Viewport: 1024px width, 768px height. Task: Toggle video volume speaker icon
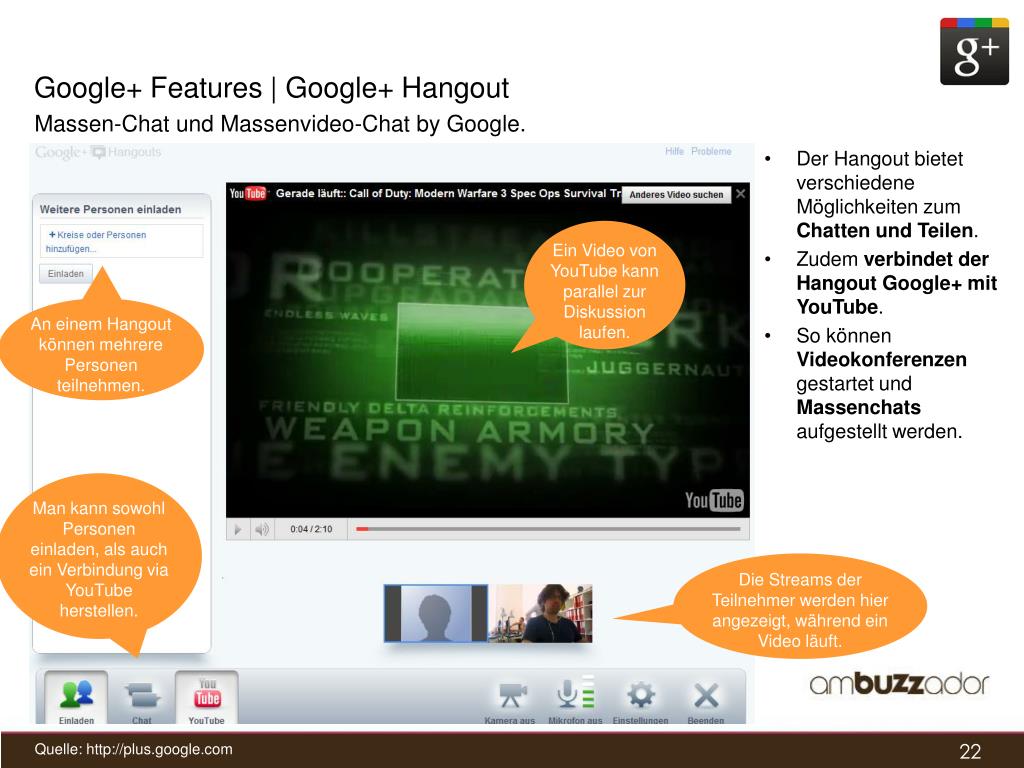click(x=262, y=530)
